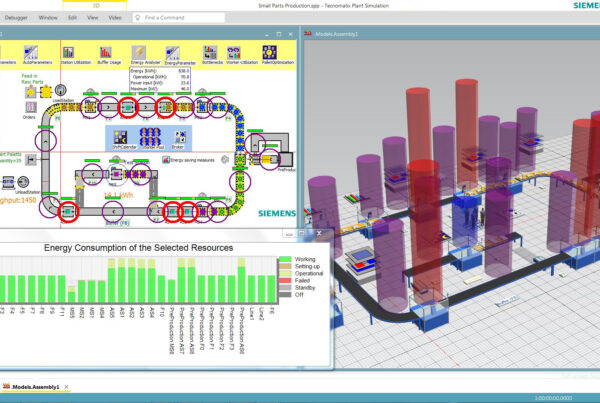Maximize the 2D model frame window

(x=279, y=34)
